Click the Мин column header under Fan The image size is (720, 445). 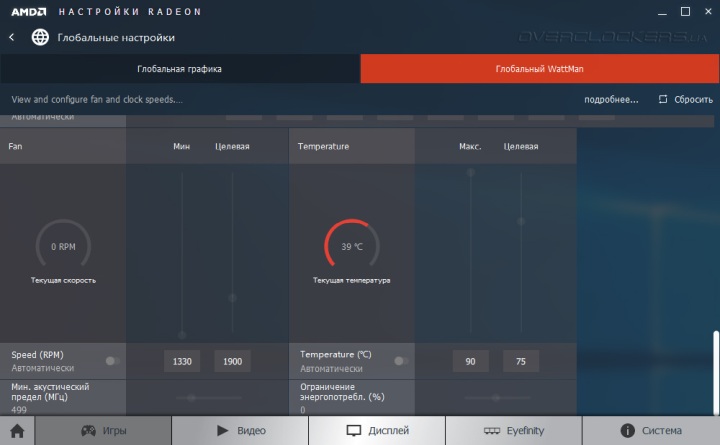pyautogui.click(x=181, y=146)
